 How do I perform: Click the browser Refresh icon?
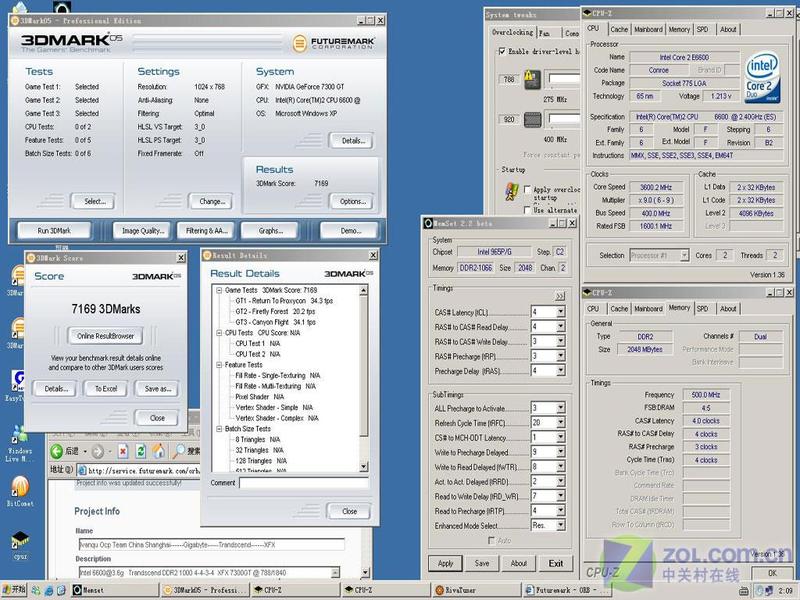[140, 452]
